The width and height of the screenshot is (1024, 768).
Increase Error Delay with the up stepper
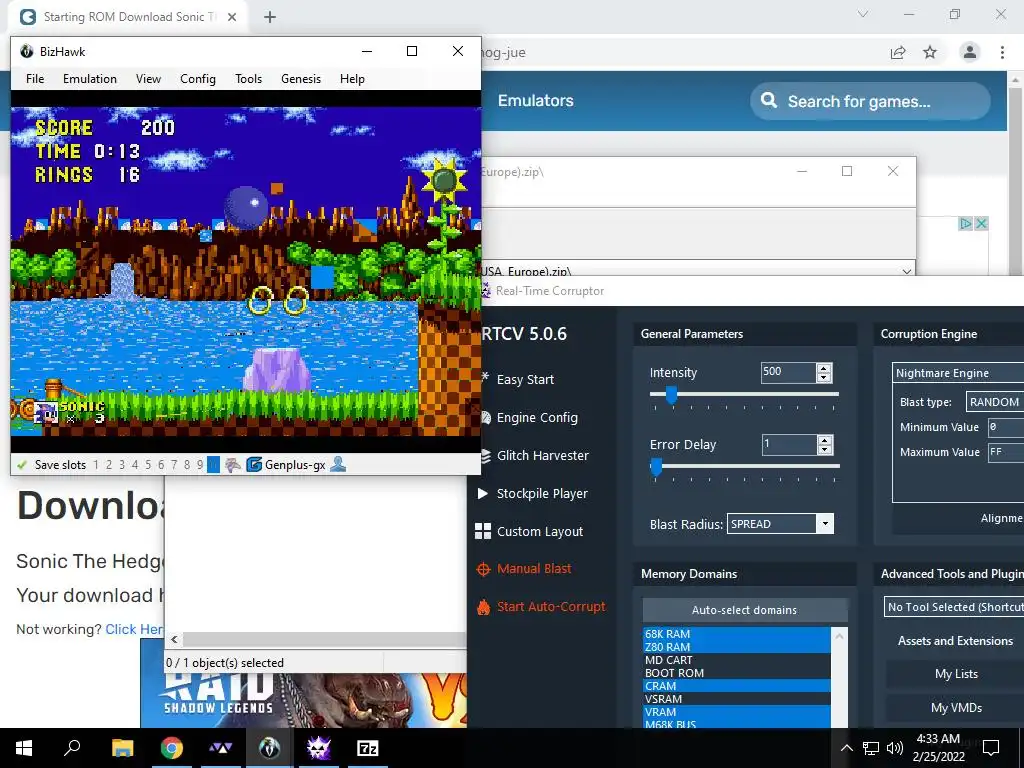[x=824, y=440]
